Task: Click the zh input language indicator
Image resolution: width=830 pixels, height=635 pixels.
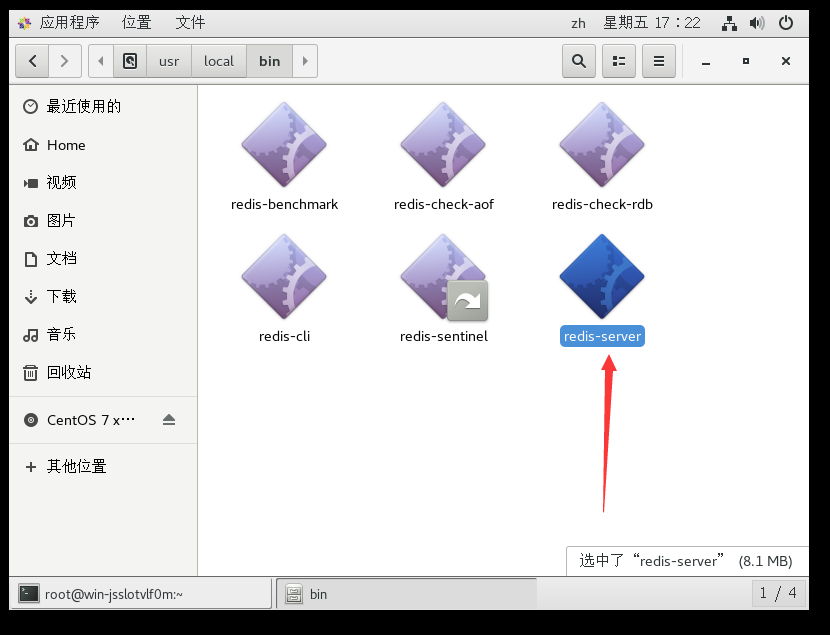Action: click(578, 23)
